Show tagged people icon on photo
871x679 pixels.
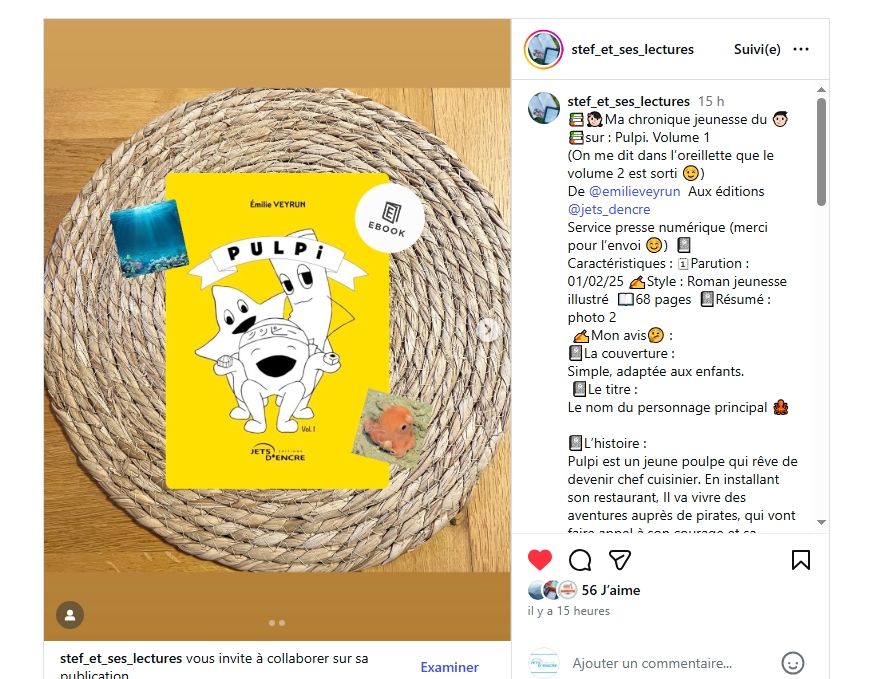(70, 615)
